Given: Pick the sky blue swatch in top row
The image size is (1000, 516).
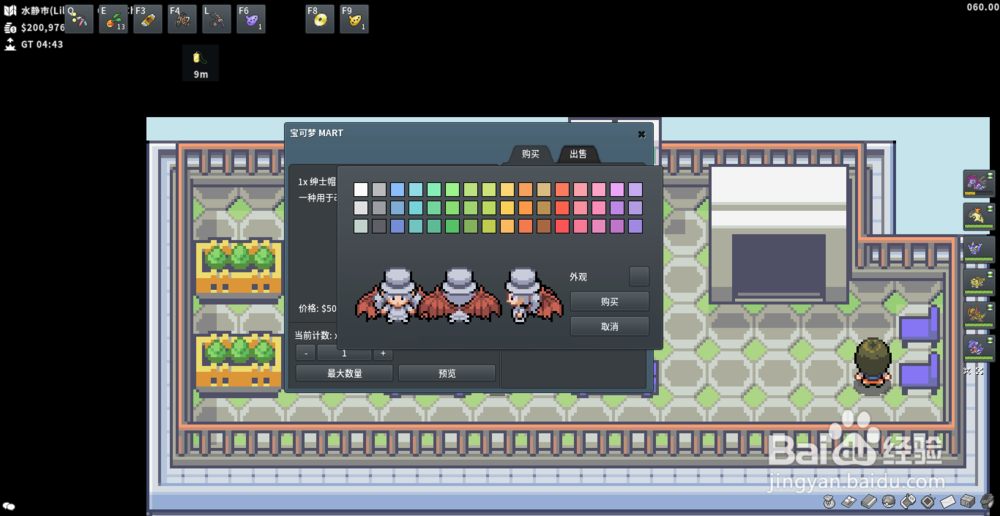Looking at the screenshot, I should coord(397,189).
